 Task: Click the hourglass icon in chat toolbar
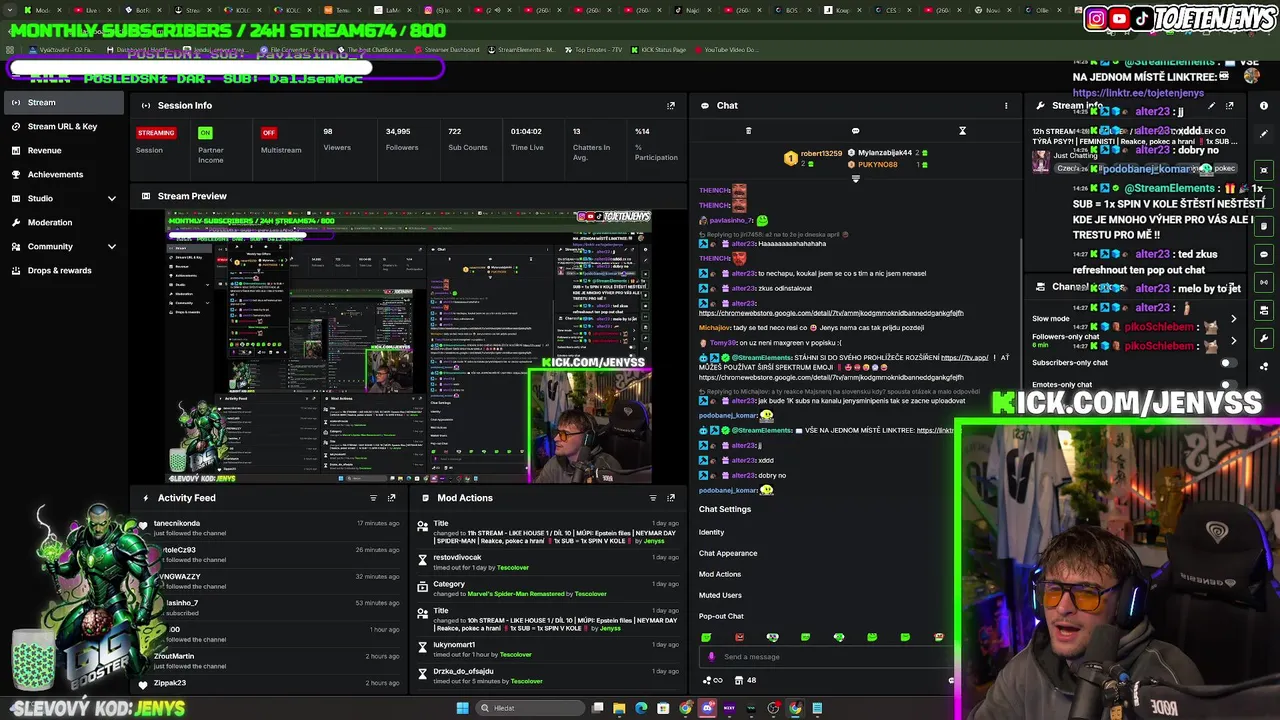click(962, 131)
